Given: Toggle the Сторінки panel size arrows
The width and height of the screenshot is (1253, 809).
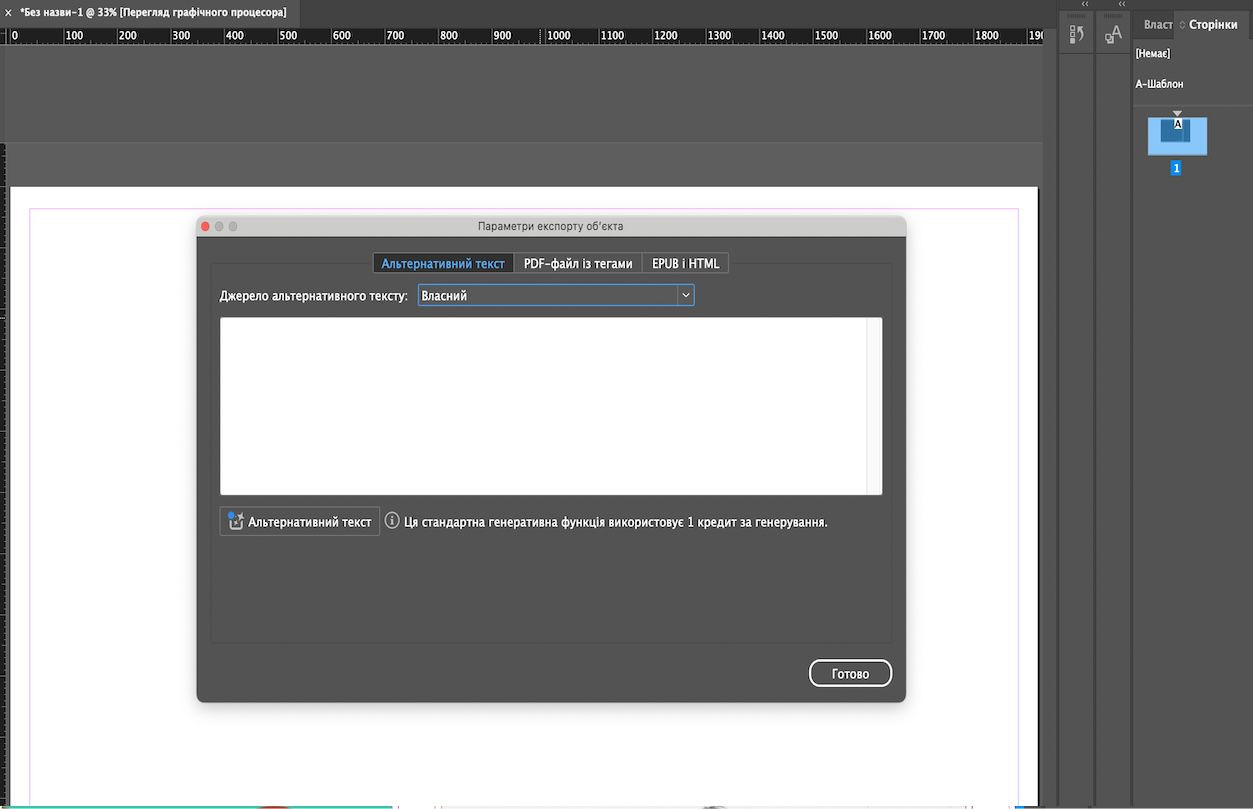Looking at the screenshot, I should (1182, 24).
